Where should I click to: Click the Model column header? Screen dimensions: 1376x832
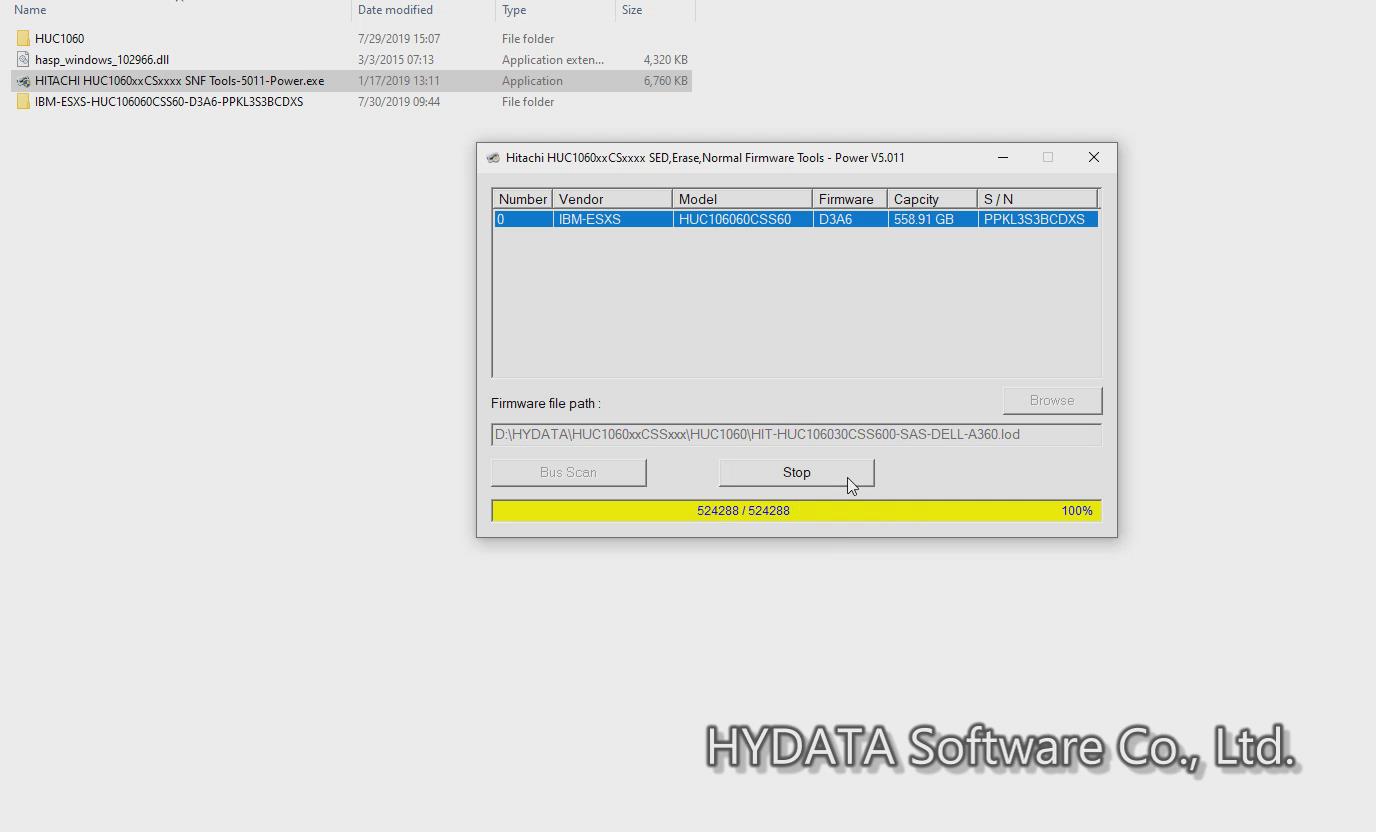point(742,199)
